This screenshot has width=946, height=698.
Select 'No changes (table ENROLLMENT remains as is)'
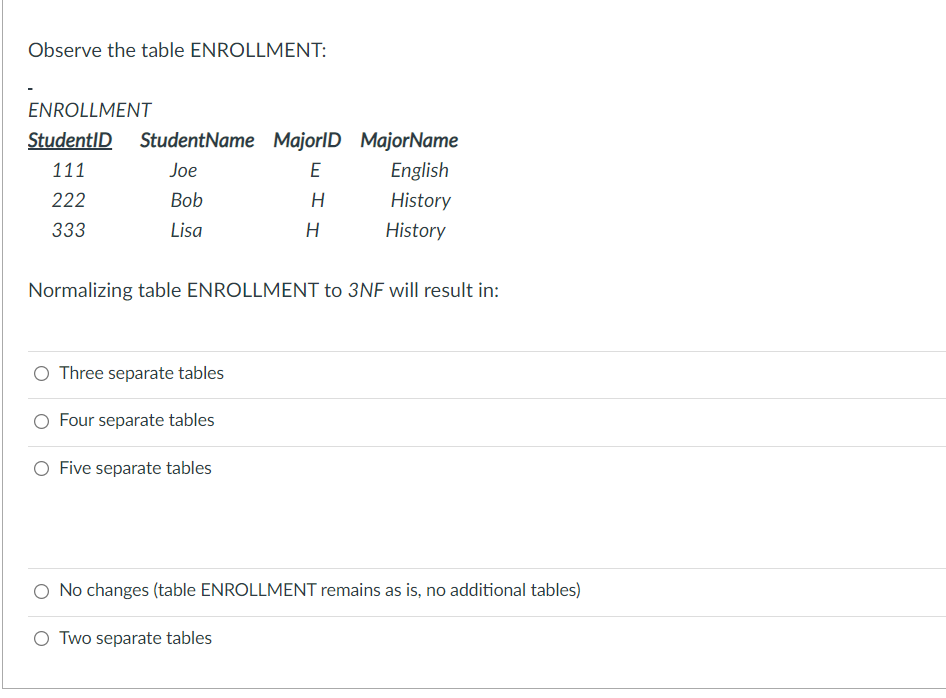point(41,591)
